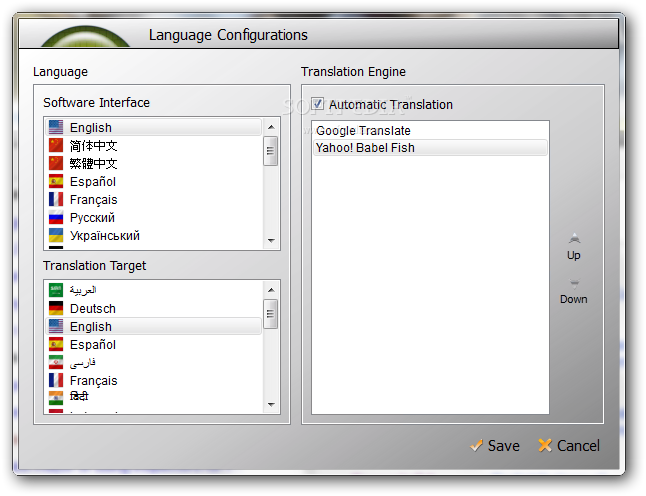The width and height of the screenshot is (646, 496).
Task: Select Yahoo! Babel Fish engine
Action: (430, 147)
